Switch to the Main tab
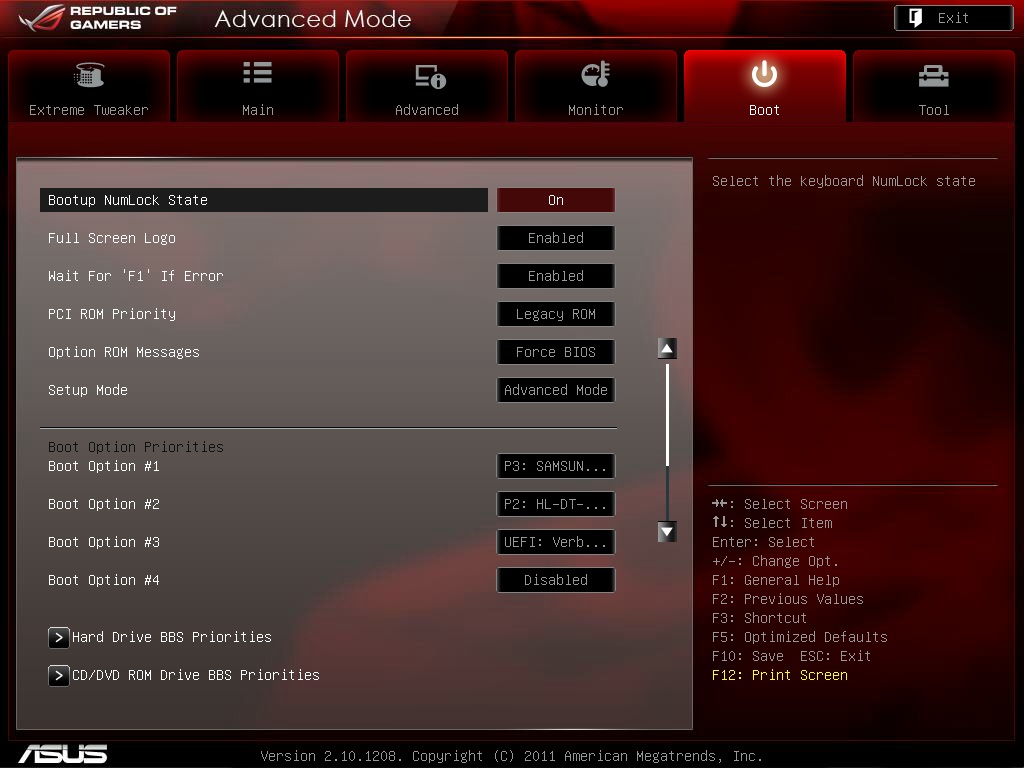This screenshot has width=1024, height=768. (x=258, y=86)
